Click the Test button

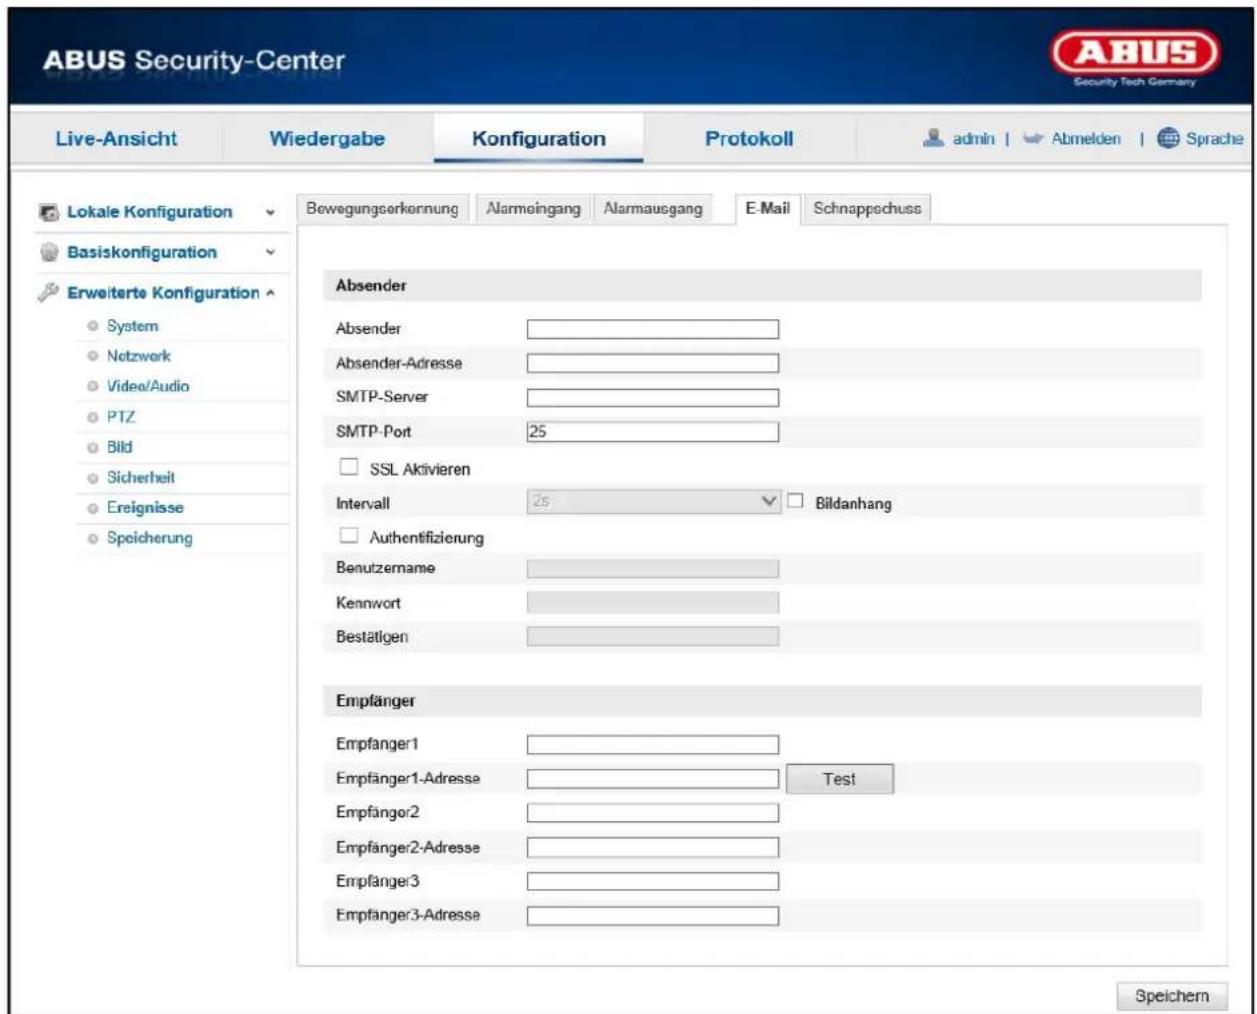point(839,779)
